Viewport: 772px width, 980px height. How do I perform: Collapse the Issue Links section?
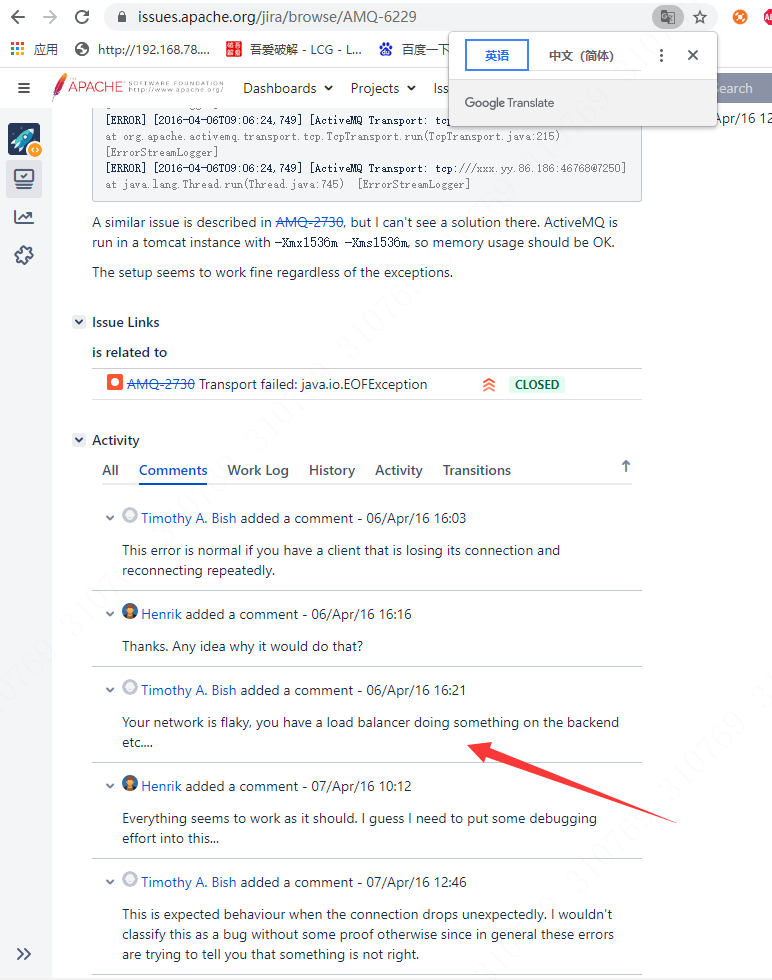tap(79, 322)
